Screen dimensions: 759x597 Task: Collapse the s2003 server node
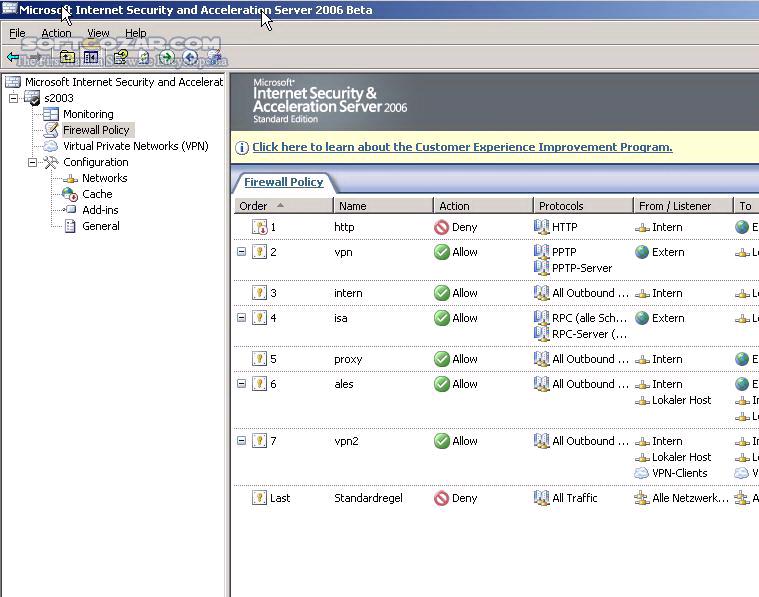tap(14, 98)
